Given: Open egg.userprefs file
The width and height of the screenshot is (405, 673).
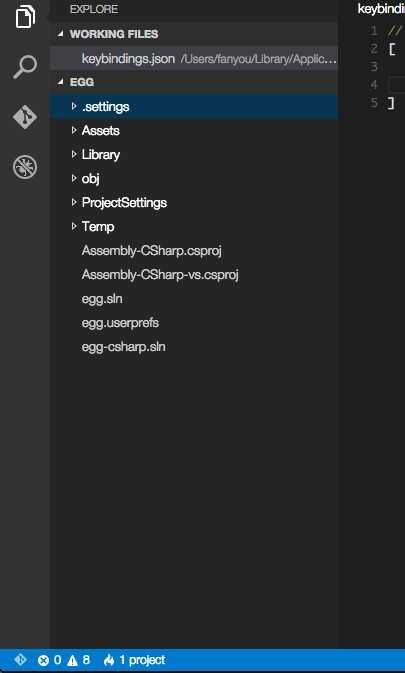Looking at the screenshot, I should [120, 322].
